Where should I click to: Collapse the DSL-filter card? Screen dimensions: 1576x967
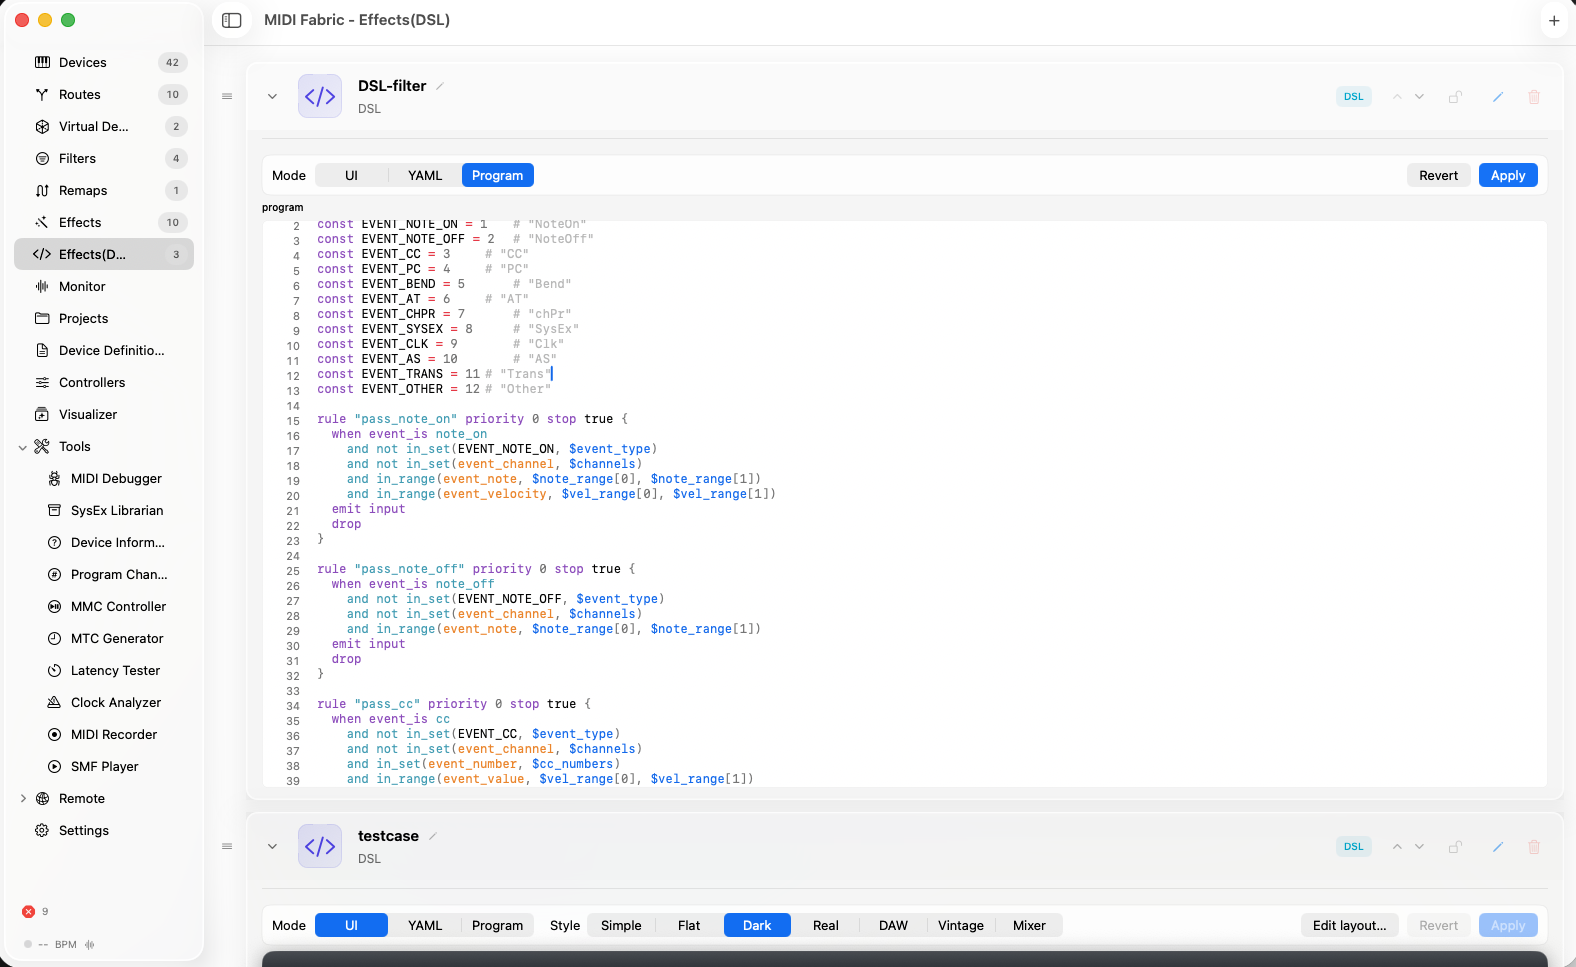tap(272, 97)
